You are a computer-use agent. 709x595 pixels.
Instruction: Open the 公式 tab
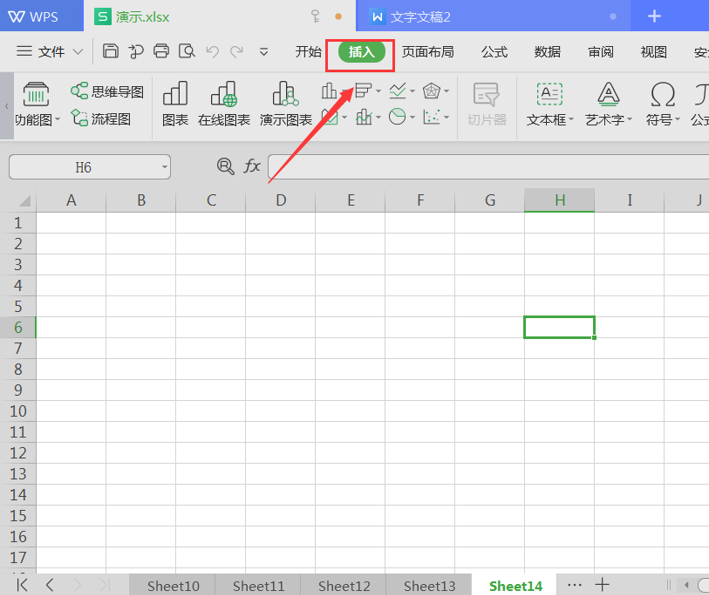click(x=494, y=52)
